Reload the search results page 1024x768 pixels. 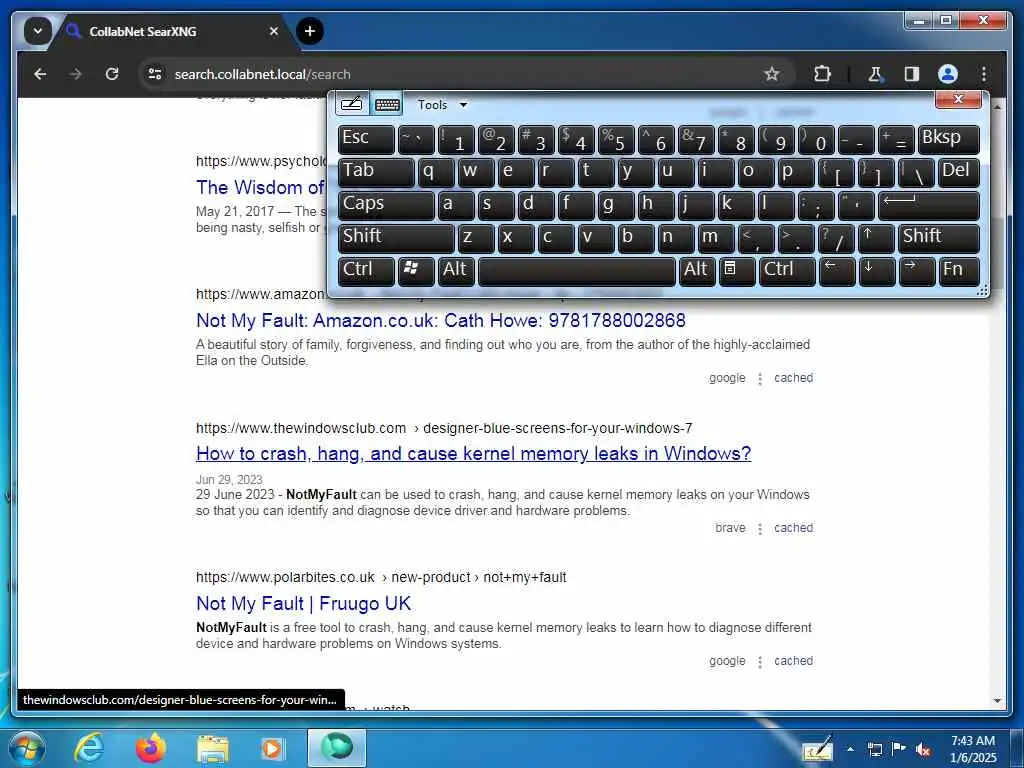(x=112, y=74)
